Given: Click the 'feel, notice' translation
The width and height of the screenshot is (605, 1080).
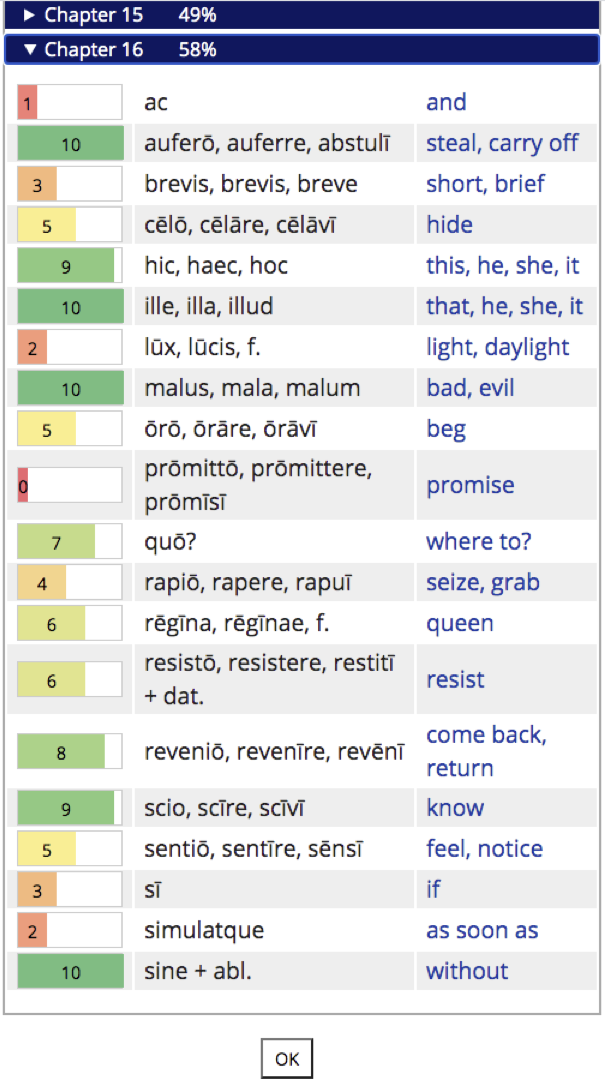Looking at the screenshot, I should pyautogui.click(x=484, y=849).
